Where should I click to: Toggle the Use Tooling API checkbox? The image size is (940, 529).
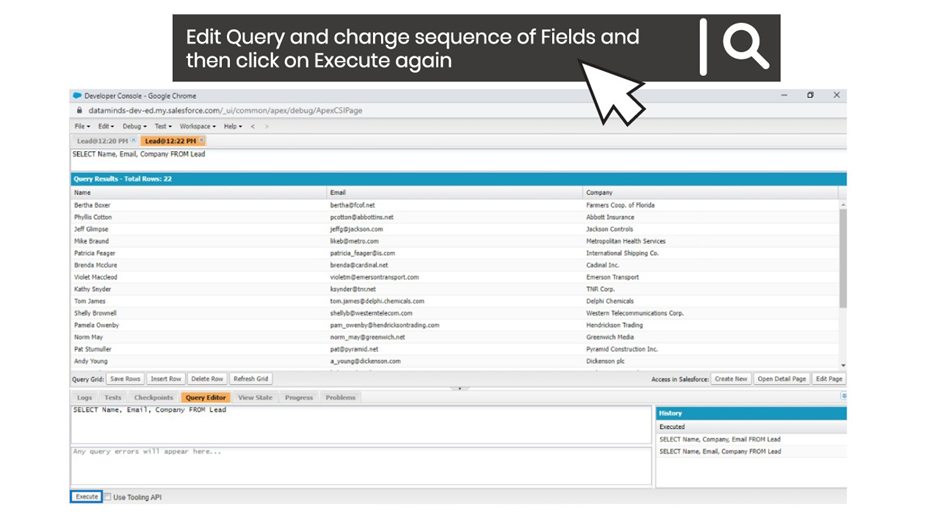(107, 497)
